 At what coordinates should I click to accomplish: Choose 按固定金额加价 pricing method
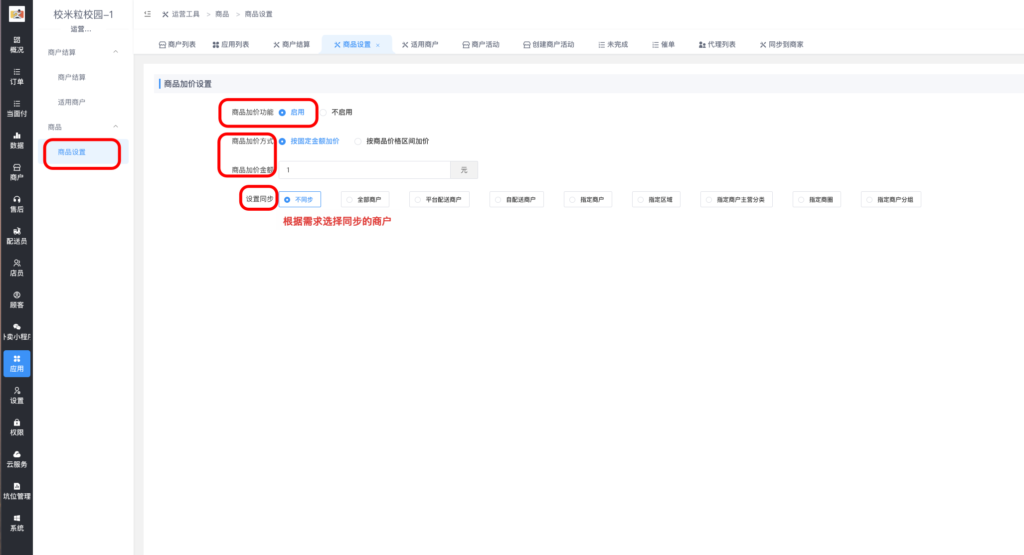tap(309, 141)
